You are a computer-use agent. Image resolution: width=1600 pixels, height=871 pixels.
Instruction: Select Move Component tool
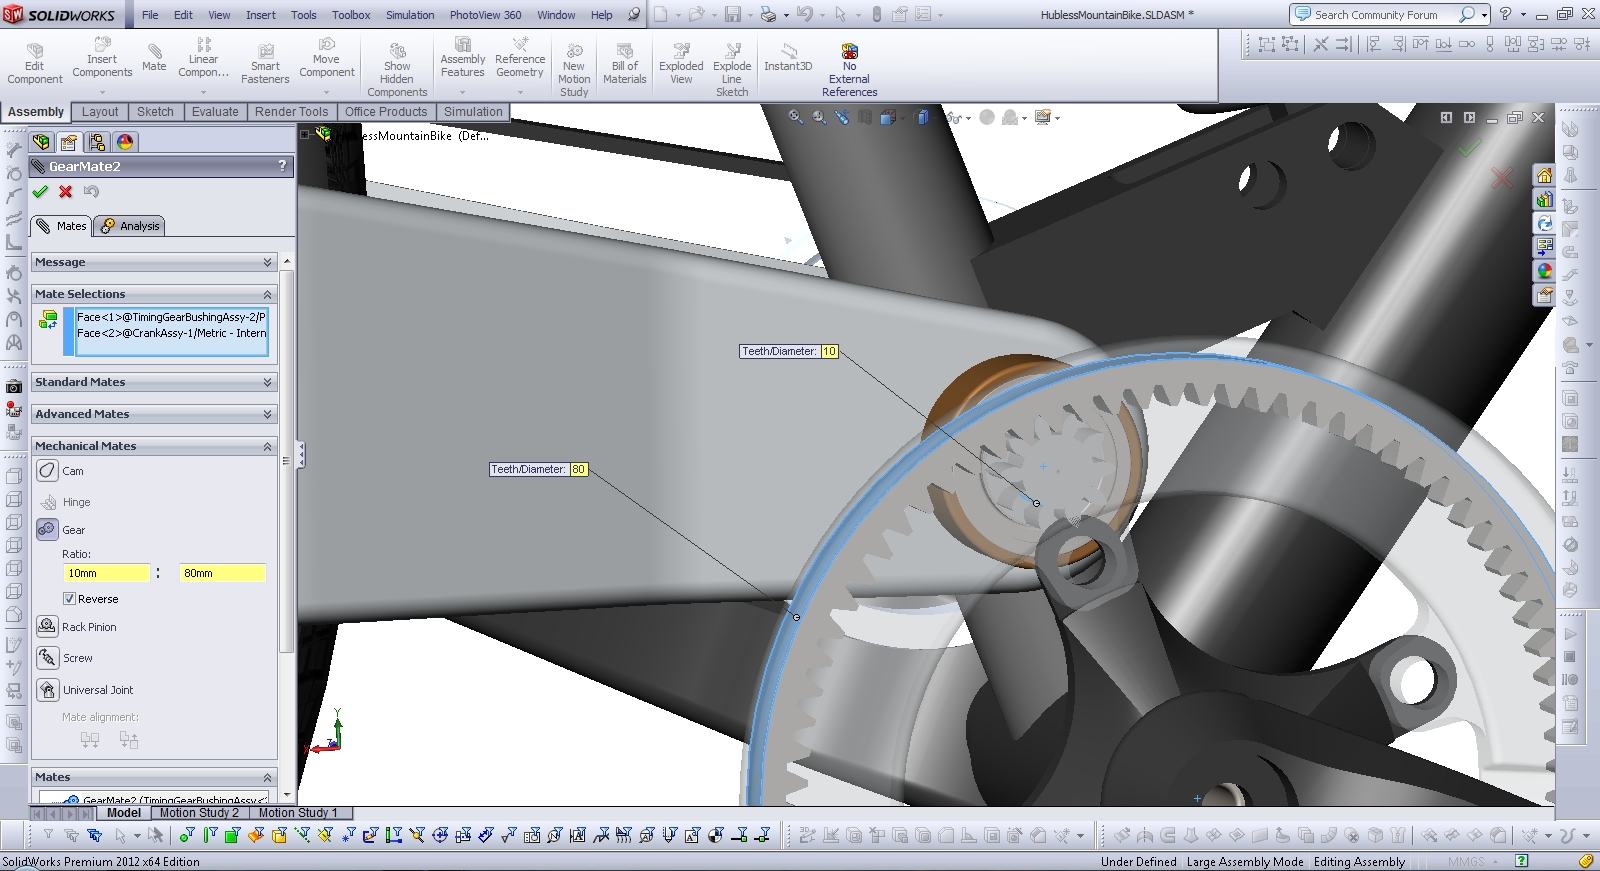click(327, 58)
